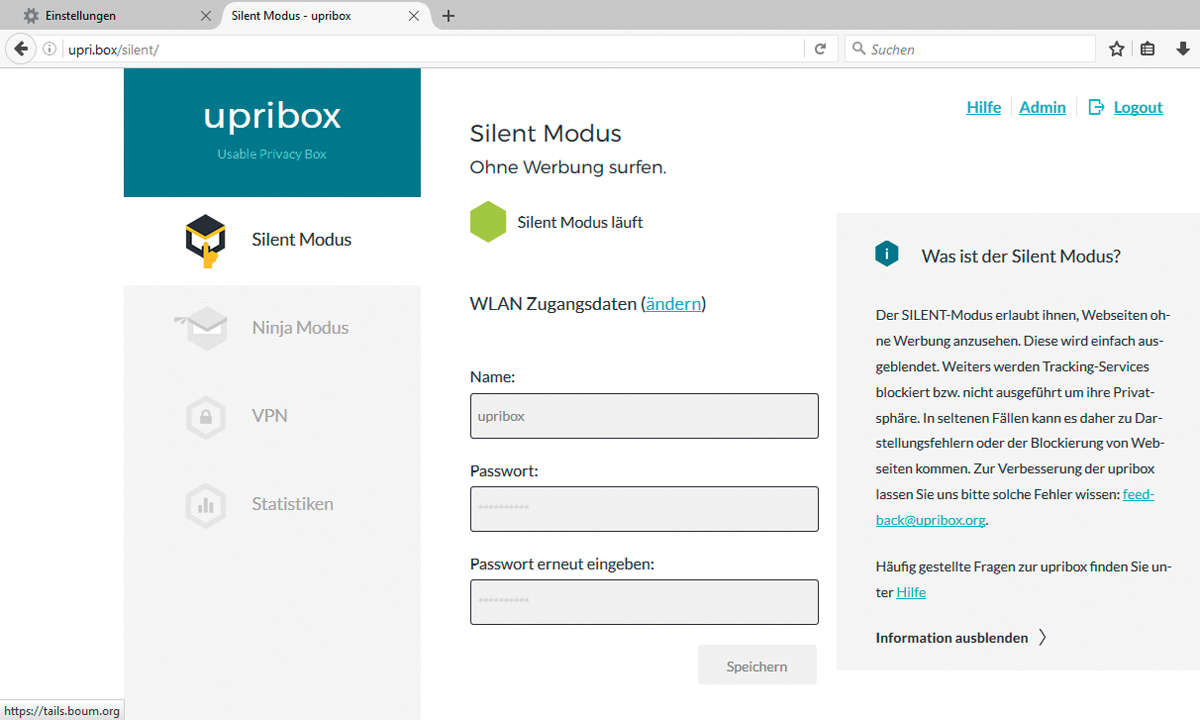Click the Usable Privacy Box tagline
This screenshot has height=720, width=1200.
point(272,154)
